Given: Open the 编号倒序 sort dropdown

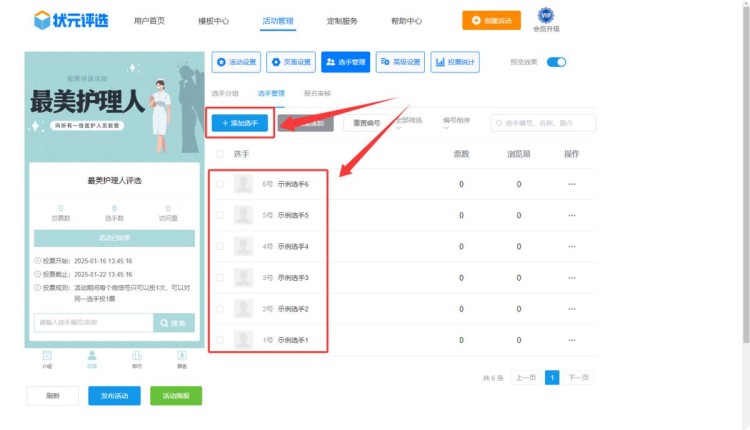Looking at the screenshot, I should (x=457, y=122).
